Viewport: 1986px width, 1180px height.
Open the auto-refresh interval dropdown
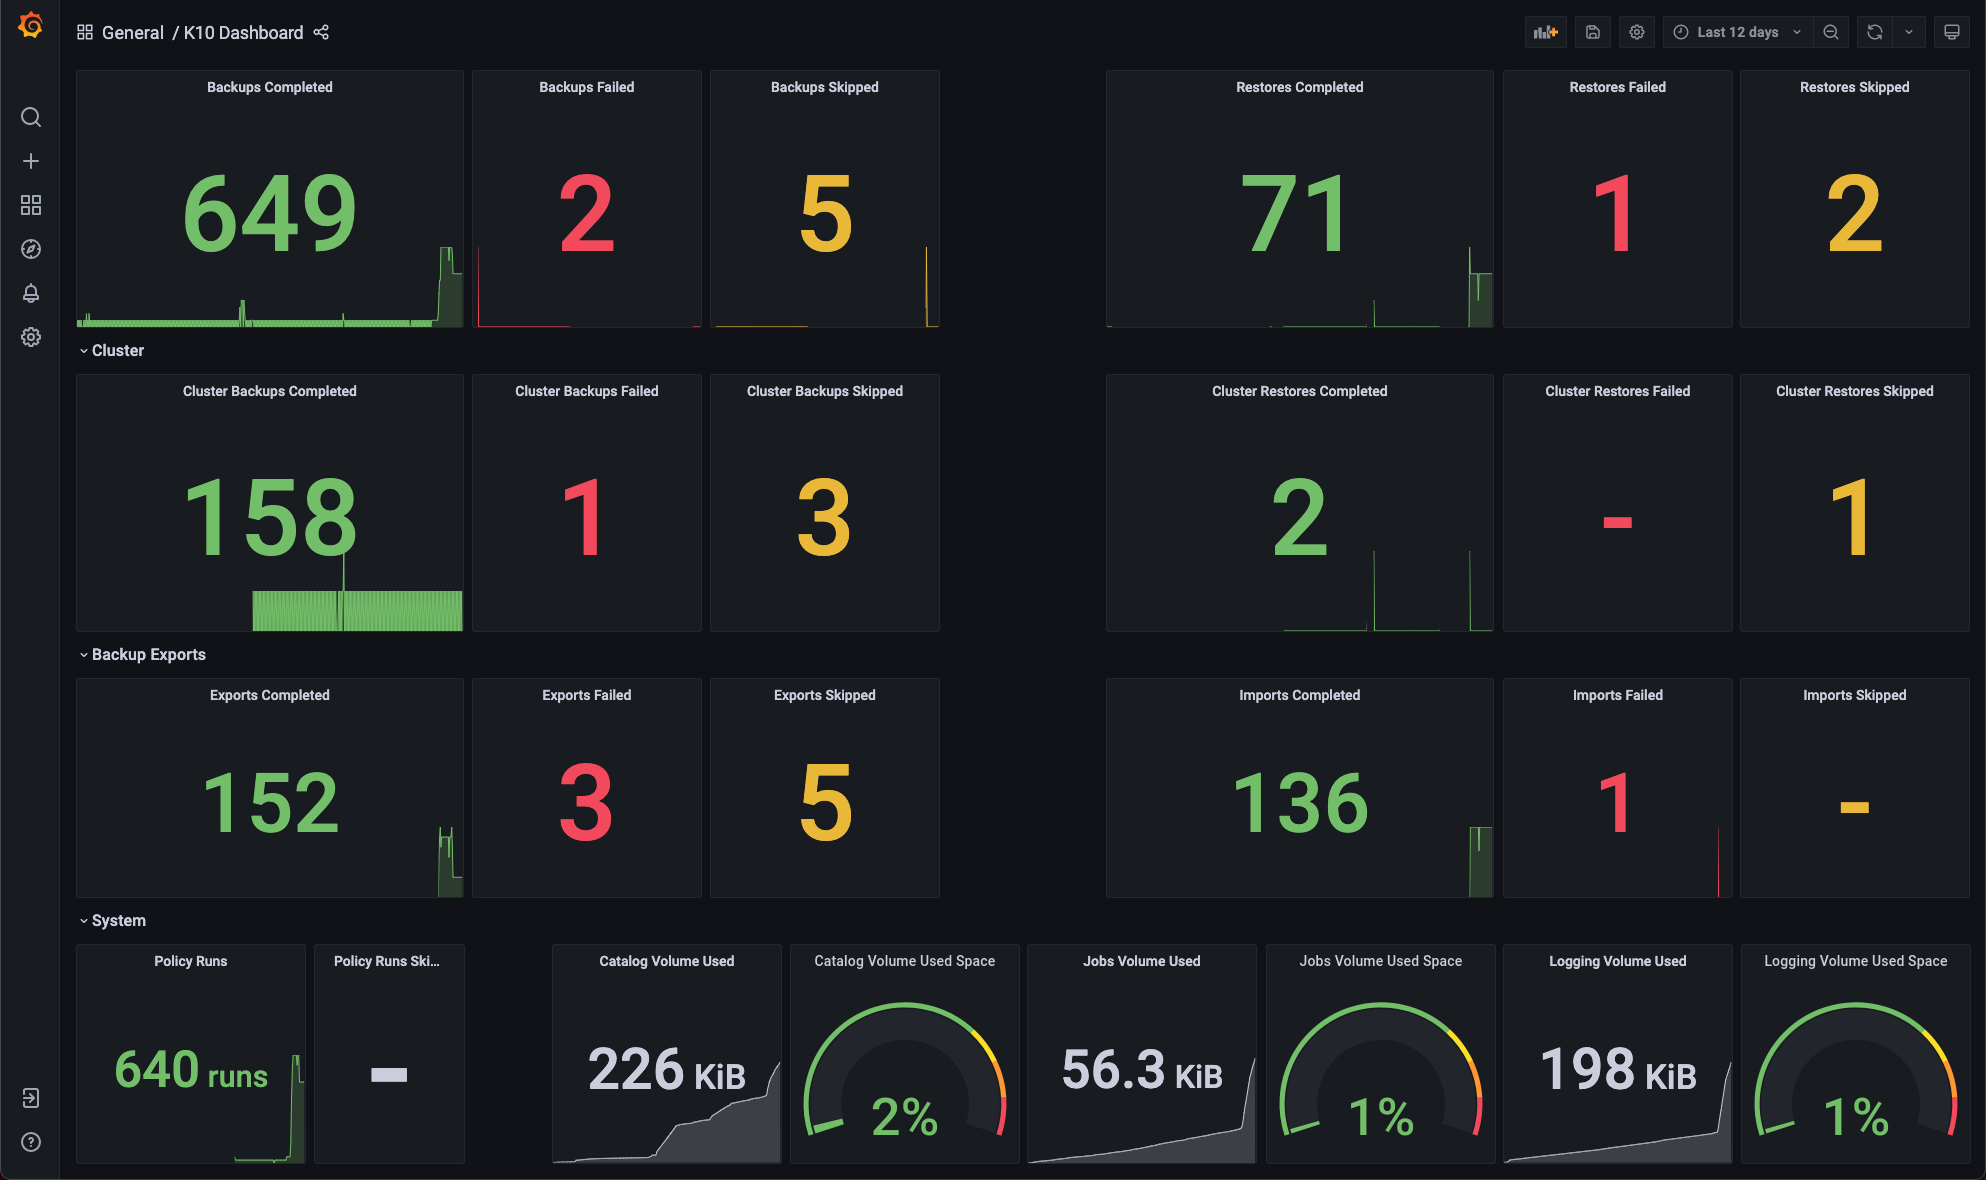click(1911, 31)
